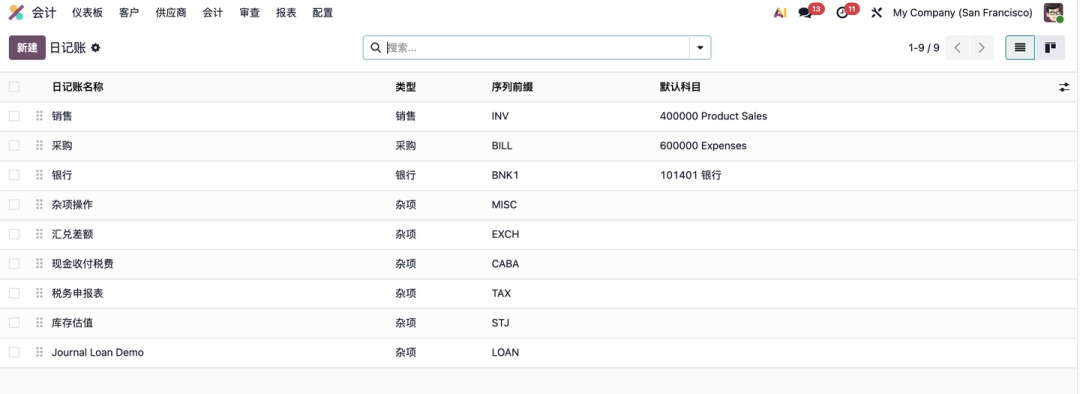The image size is (1080, 394).
Task: Open the optional columns adjust icon
Action: click(x=1064, y=87)
